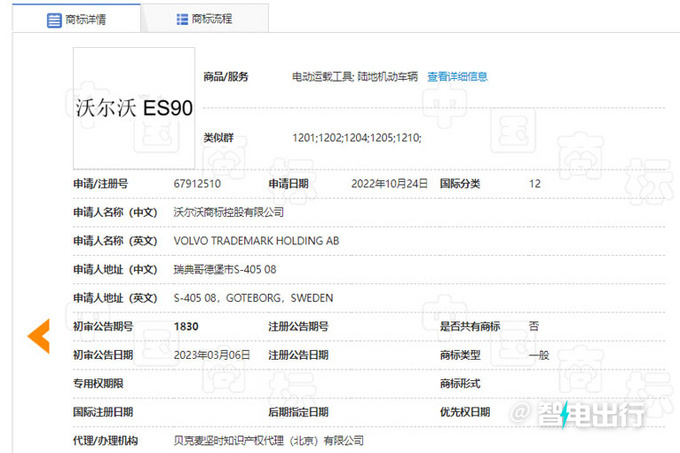Viewport: 680px width, 453px height.
Task: Switch to the 商标流程 tab
Action: [204, 19]
